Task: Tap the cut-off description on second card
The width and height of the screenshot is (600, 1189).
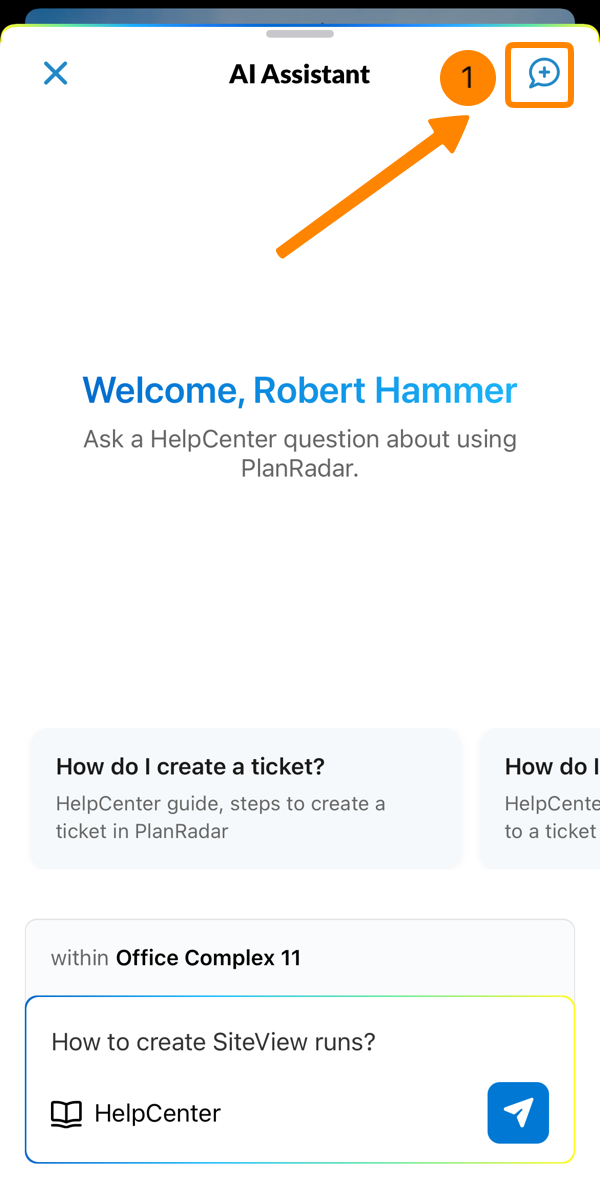Action: click(x=552, y=816)
